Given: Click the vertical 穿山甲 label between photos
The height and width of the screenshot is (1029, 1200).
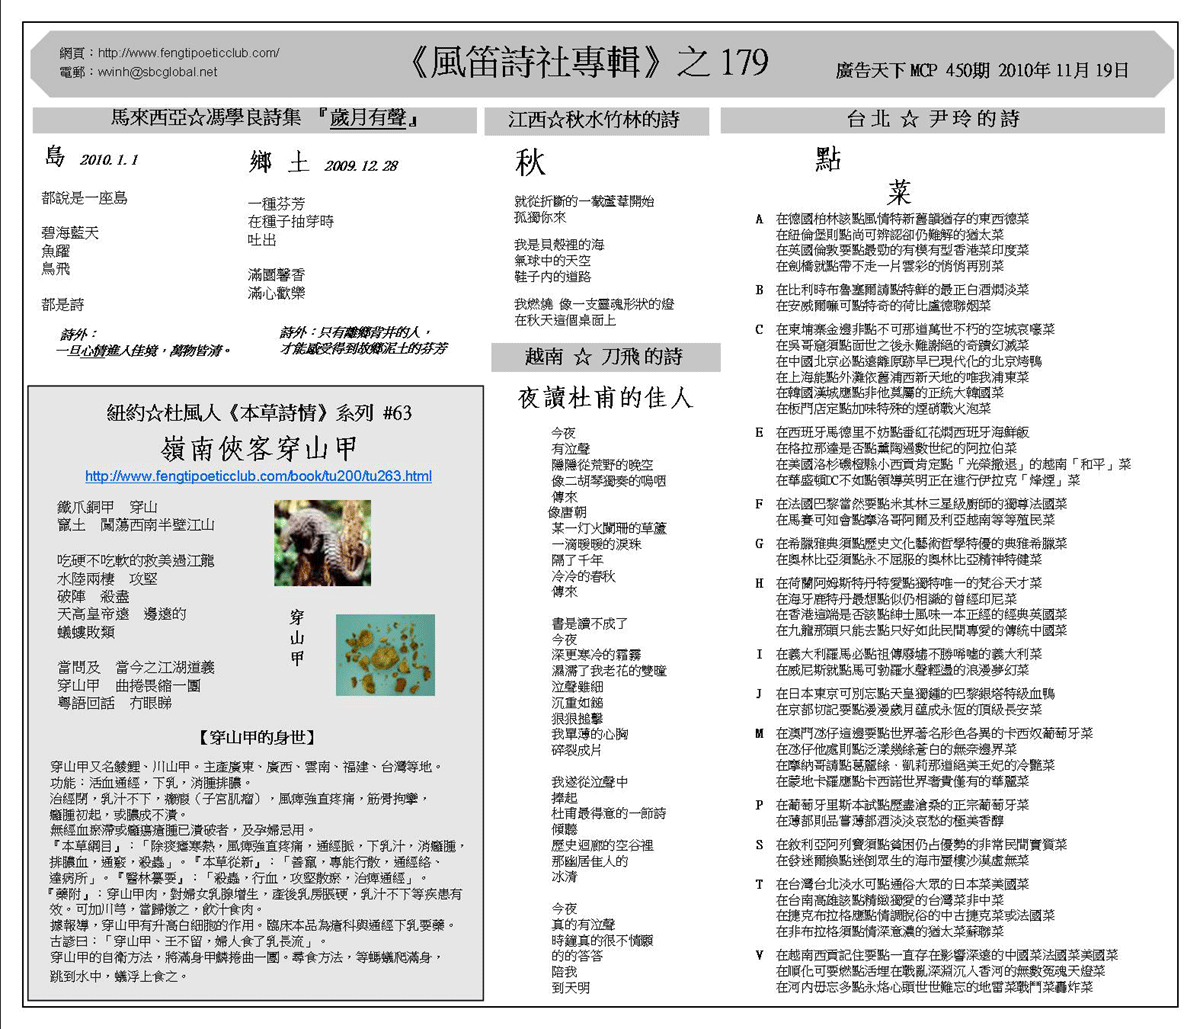Looking at the screenshot, I should [x=297, y=638].
